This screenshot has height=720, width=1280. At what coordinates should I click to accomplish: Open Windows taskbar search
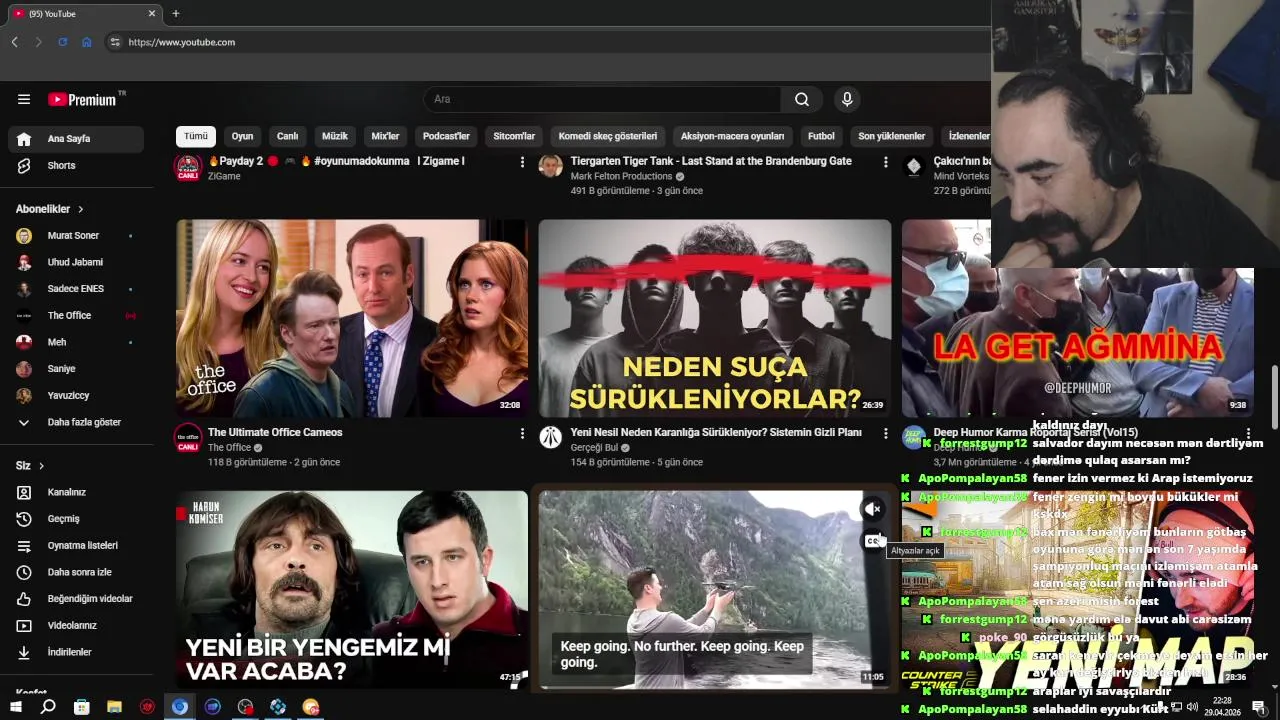pos(48,707)
